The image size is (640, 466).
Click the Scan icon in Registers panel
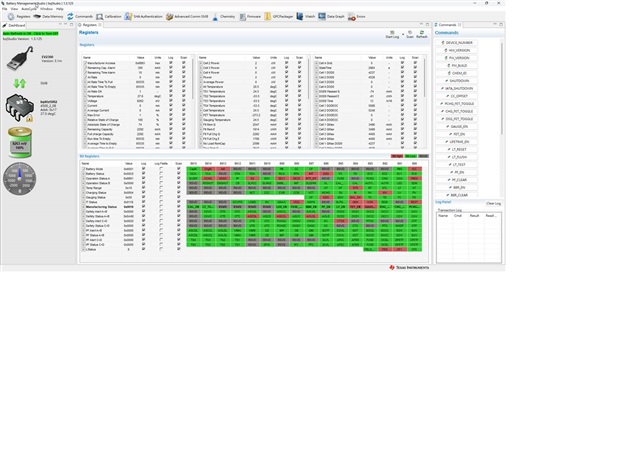(410, 34)
